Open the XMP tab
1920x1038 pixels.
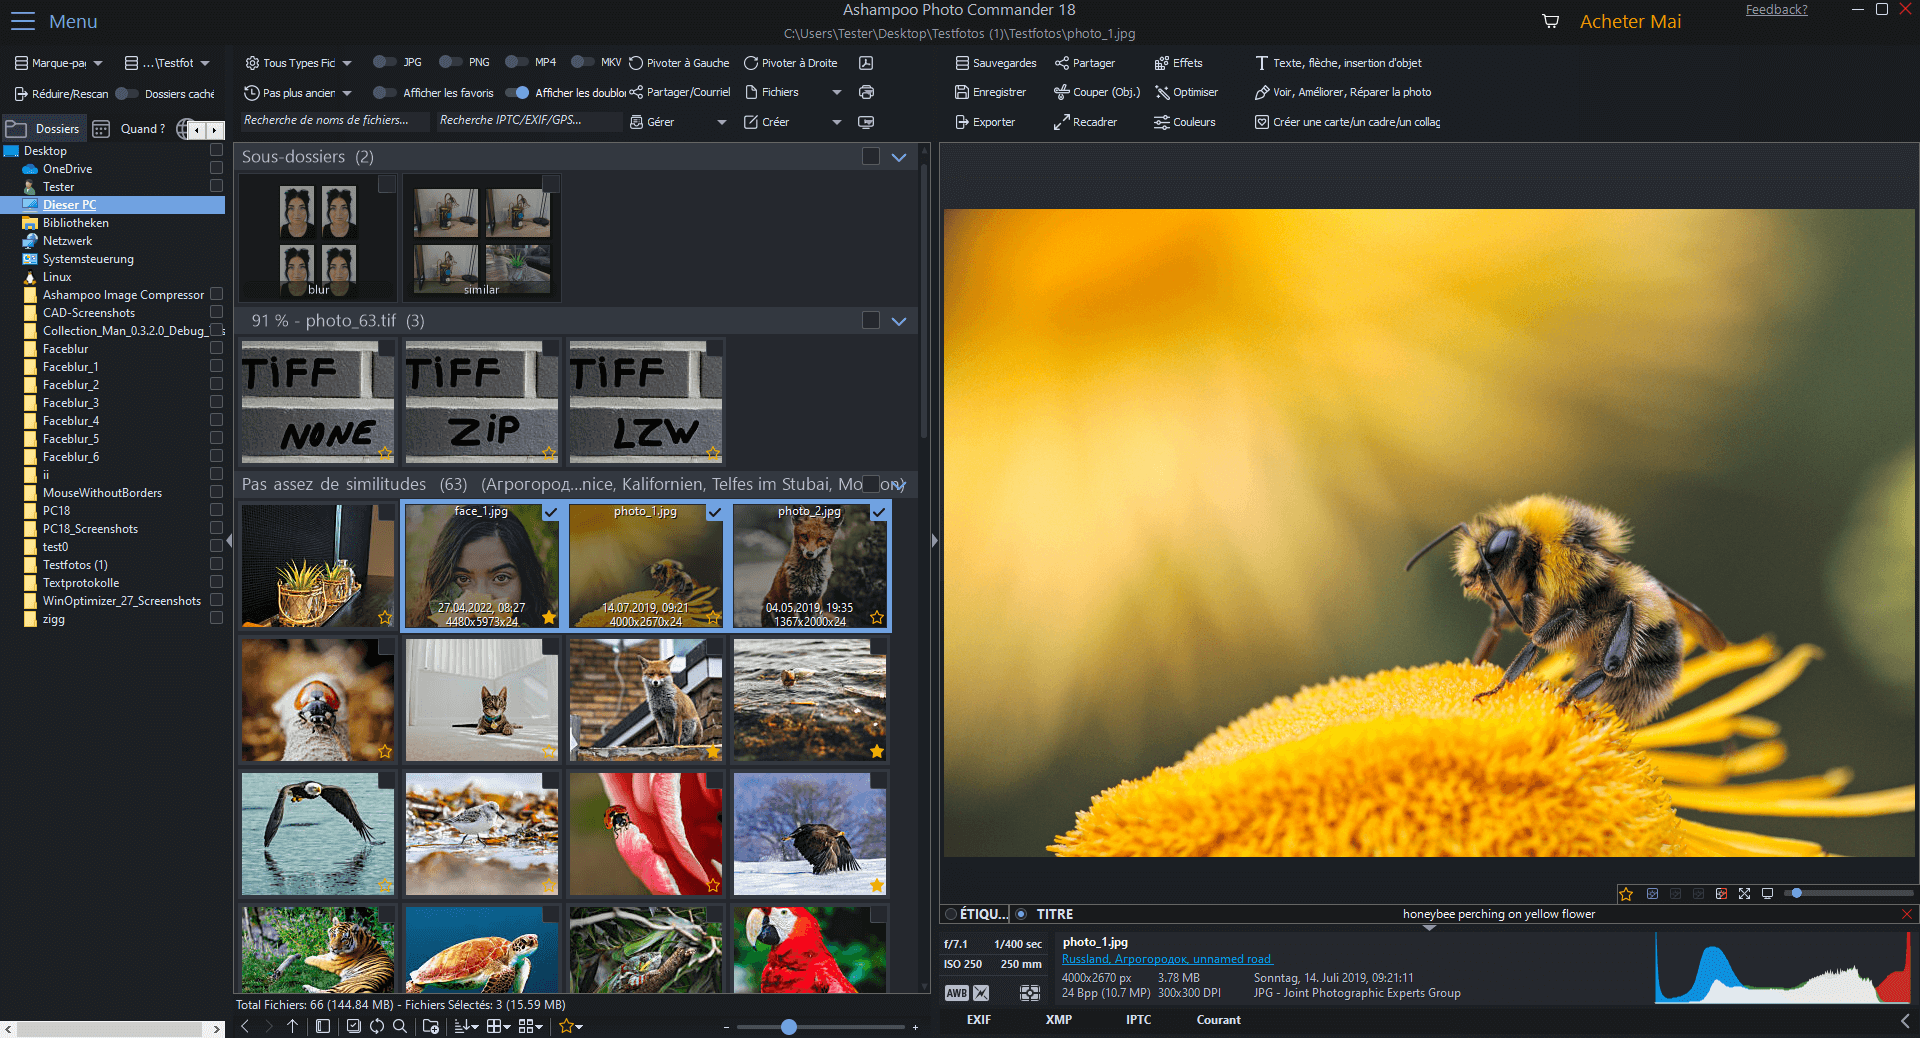pos(1058,1020)
